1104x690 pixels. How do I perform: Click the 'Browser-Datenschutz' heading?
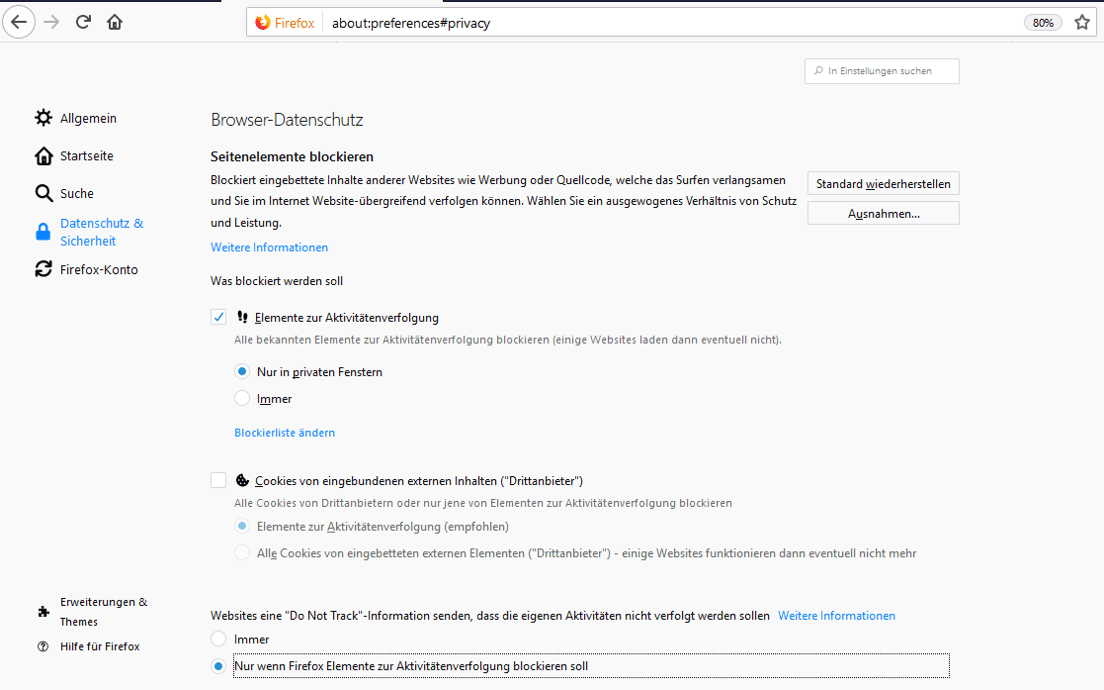point(287,120)
